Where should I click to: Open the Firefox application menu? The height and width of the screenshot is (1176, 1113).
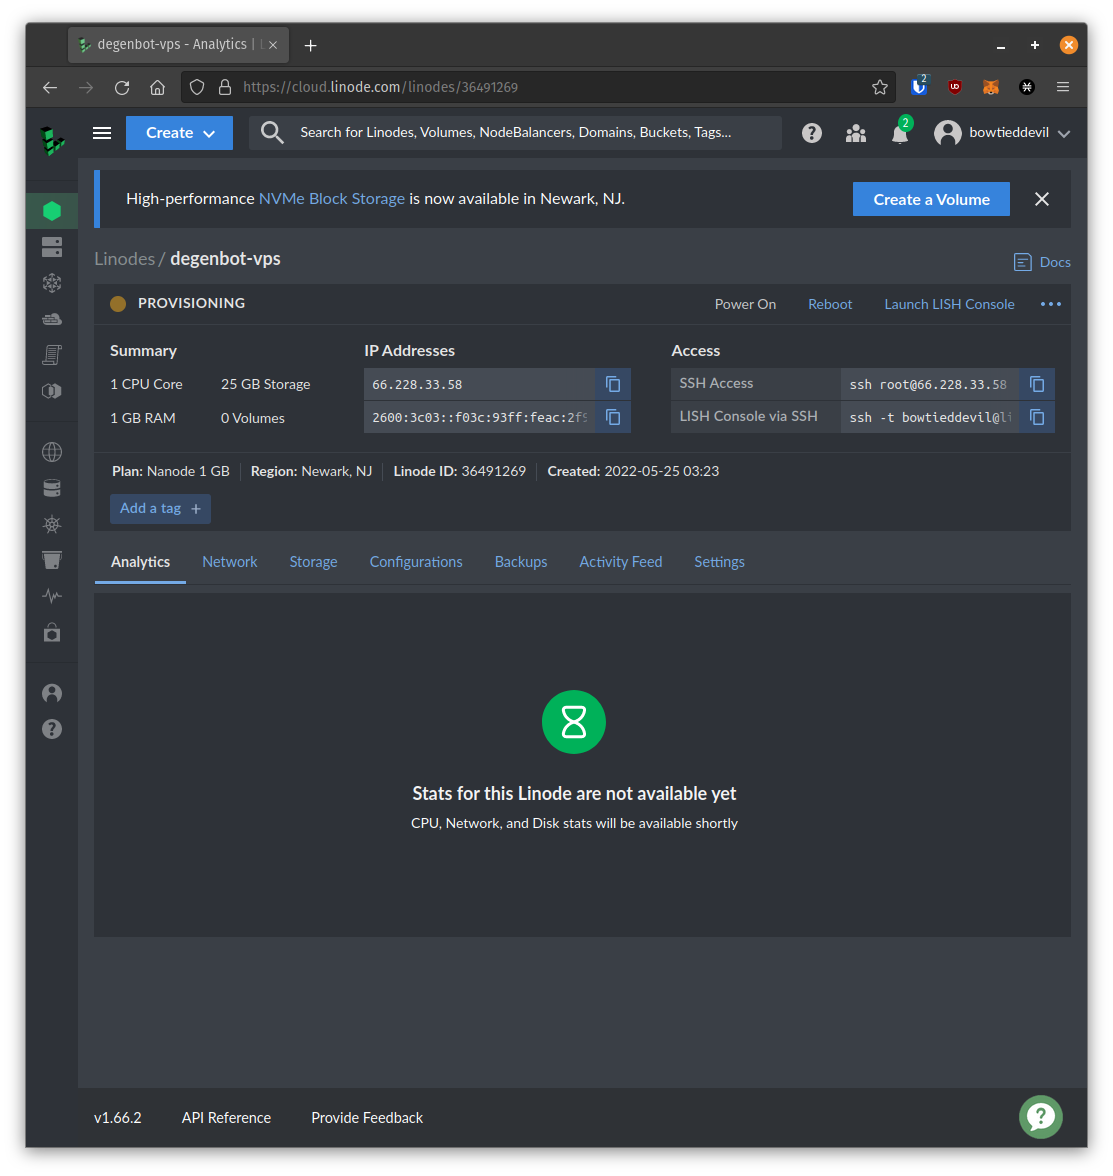(x=1063, y=87)
